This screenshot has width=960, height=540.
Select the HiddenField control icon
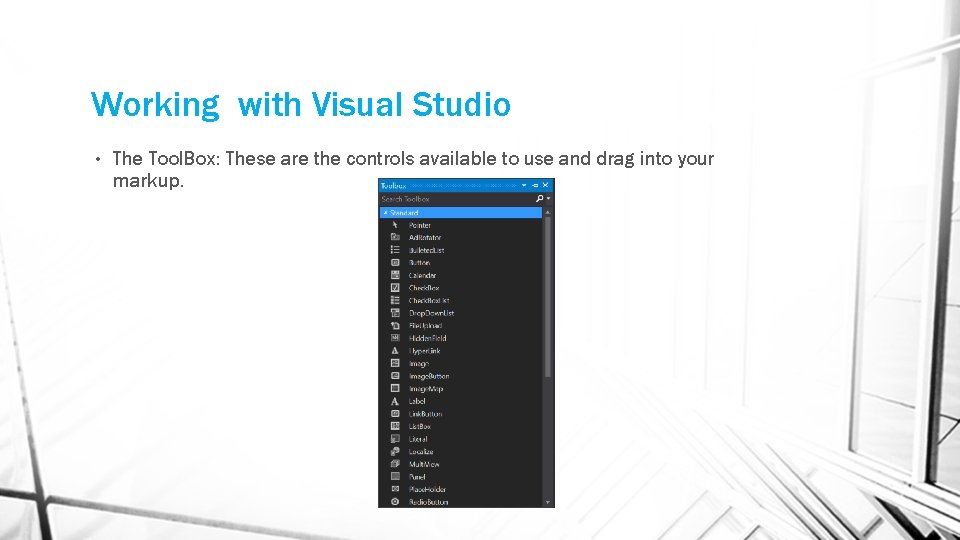(x=395, y=338)
